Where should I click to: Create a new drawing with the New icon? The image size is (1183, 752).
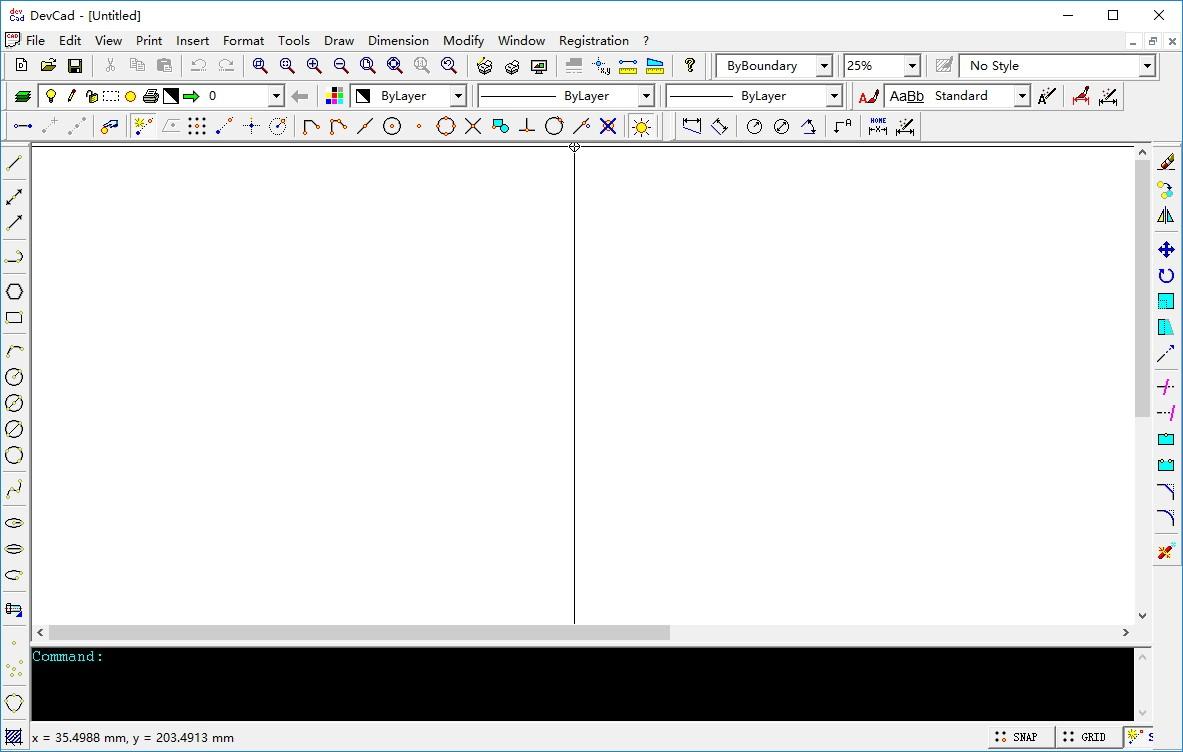click(21, 66)
